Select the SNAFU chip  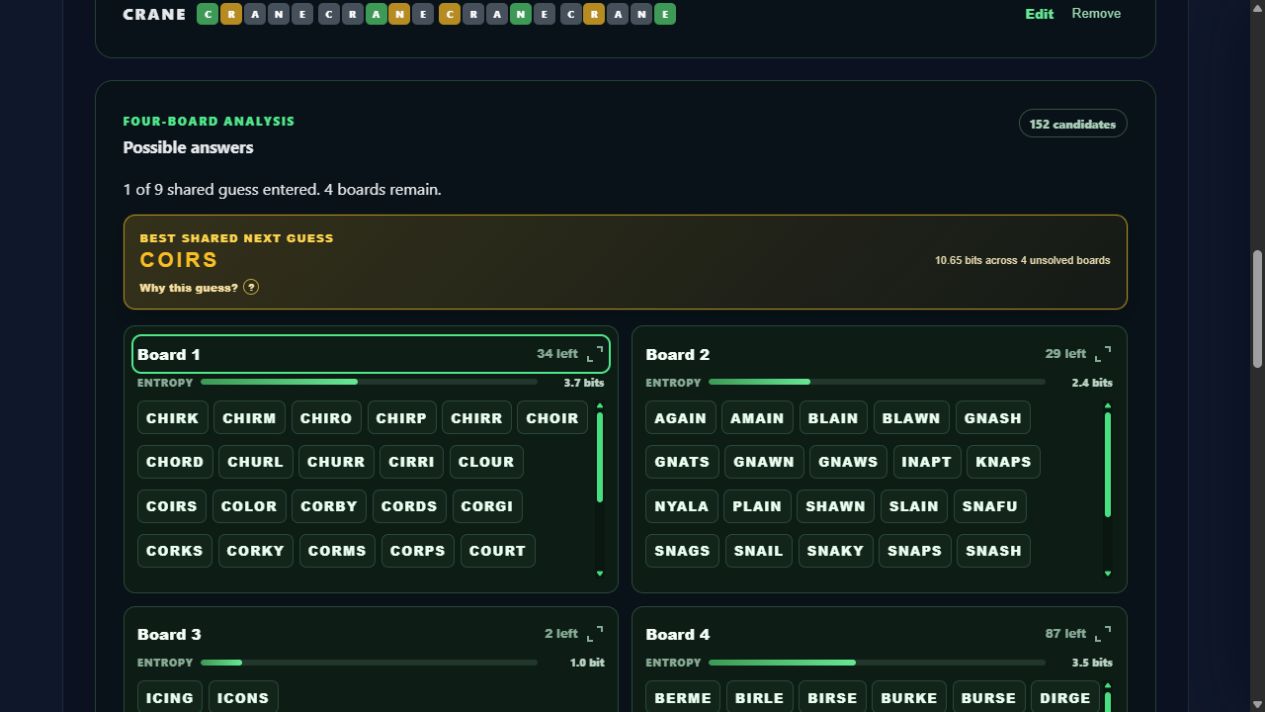point(990,506)
